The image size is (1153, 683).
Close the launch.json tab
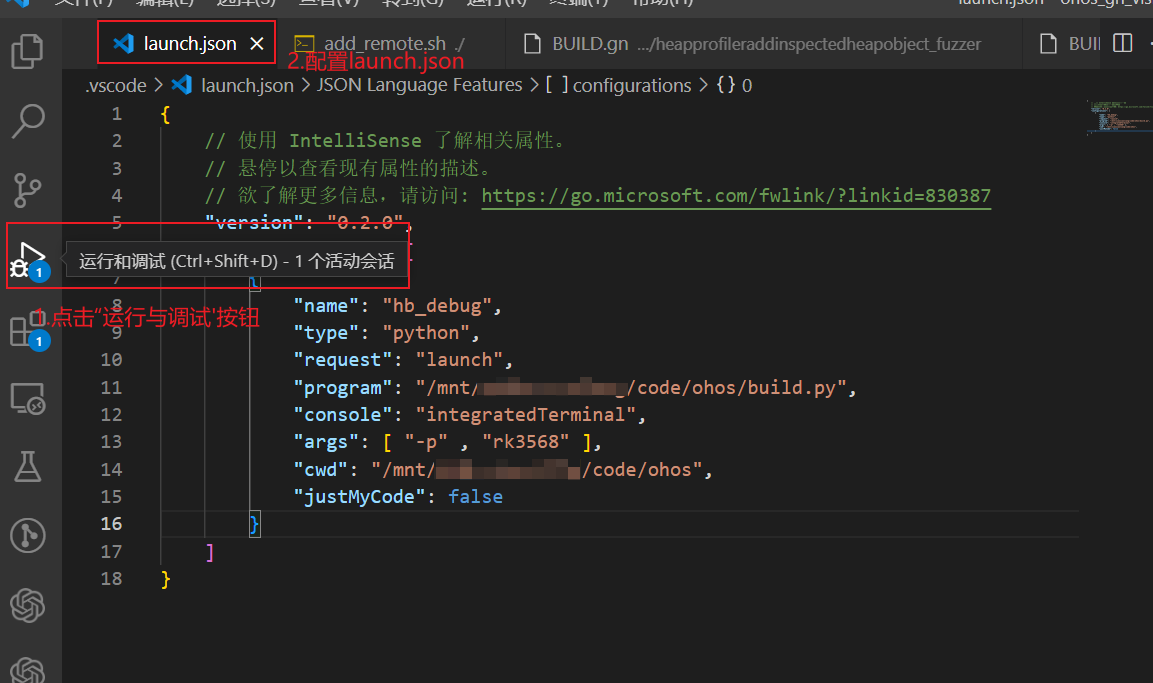point(256,44)
